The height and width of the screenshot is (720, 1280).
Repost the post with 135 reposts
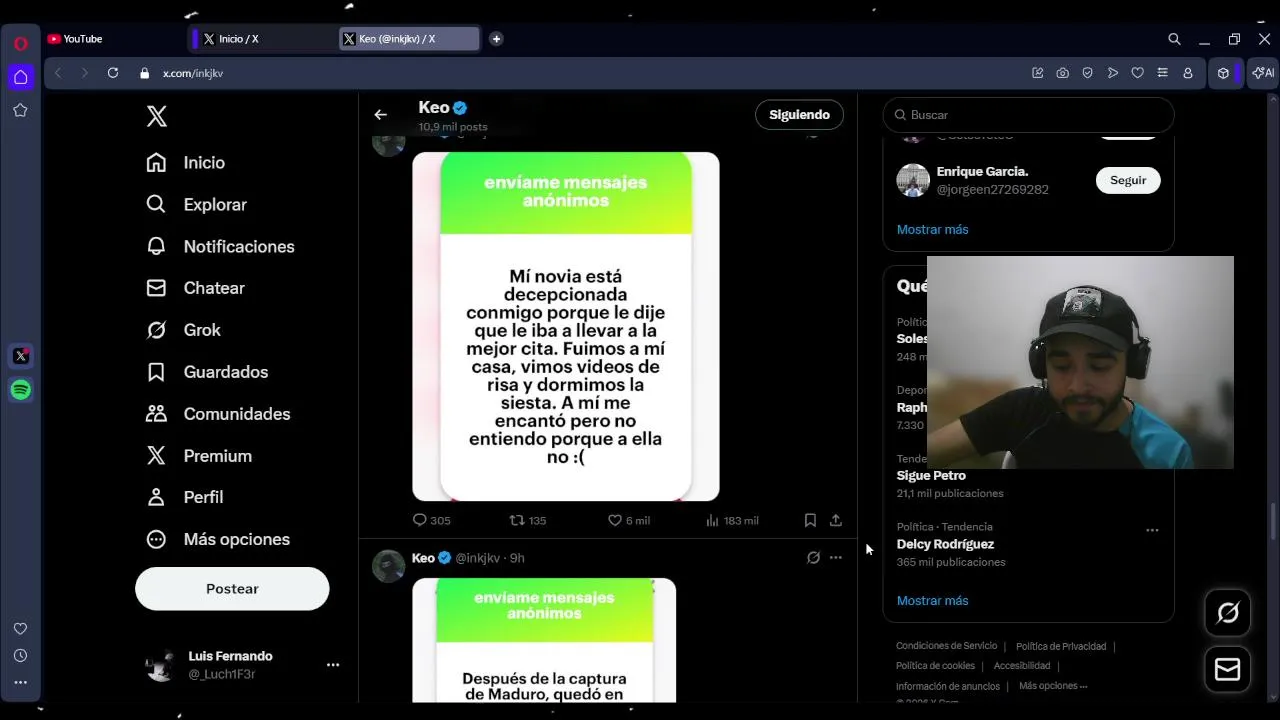(527, 520)
